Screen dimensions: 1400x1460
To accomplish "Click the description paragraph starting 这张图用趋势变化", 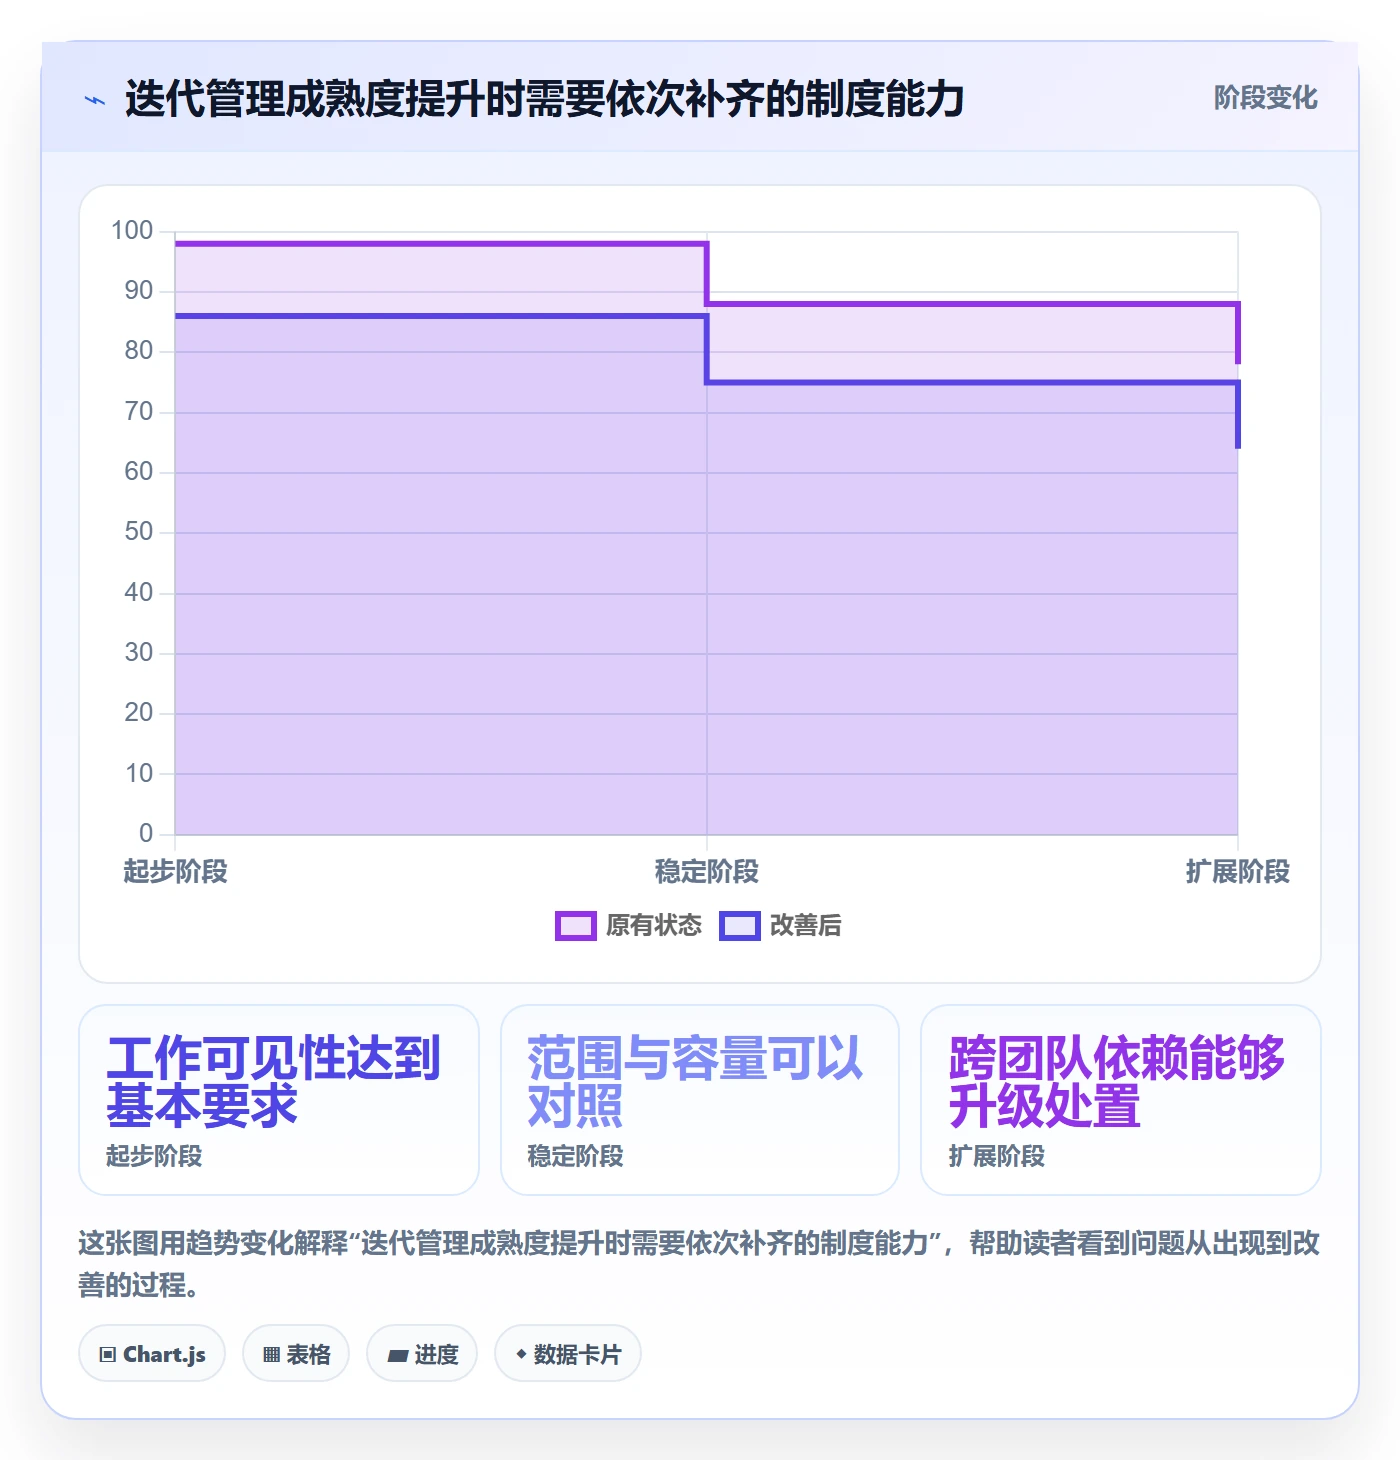I will click(x=699, y=1264).
